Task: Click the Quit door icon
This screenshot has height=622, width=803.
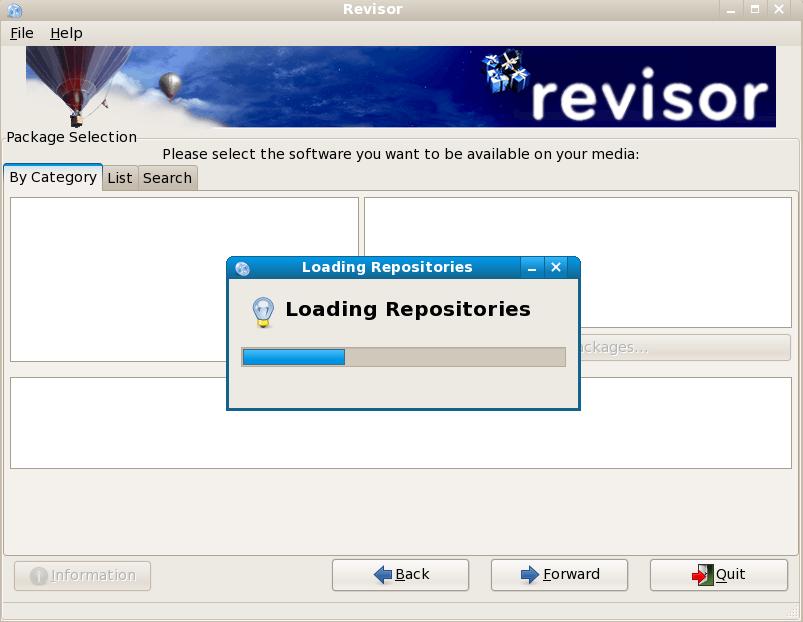Action: [702, 575]
